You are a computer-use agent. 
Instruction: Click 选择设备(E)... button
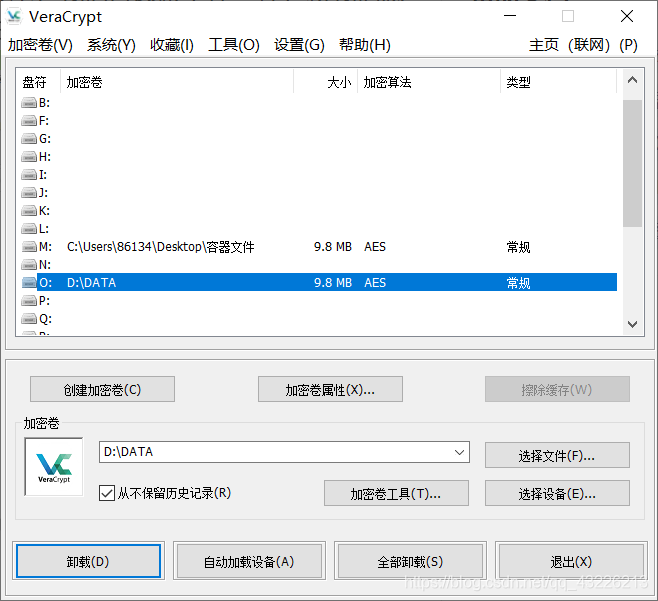click(557, 493)
